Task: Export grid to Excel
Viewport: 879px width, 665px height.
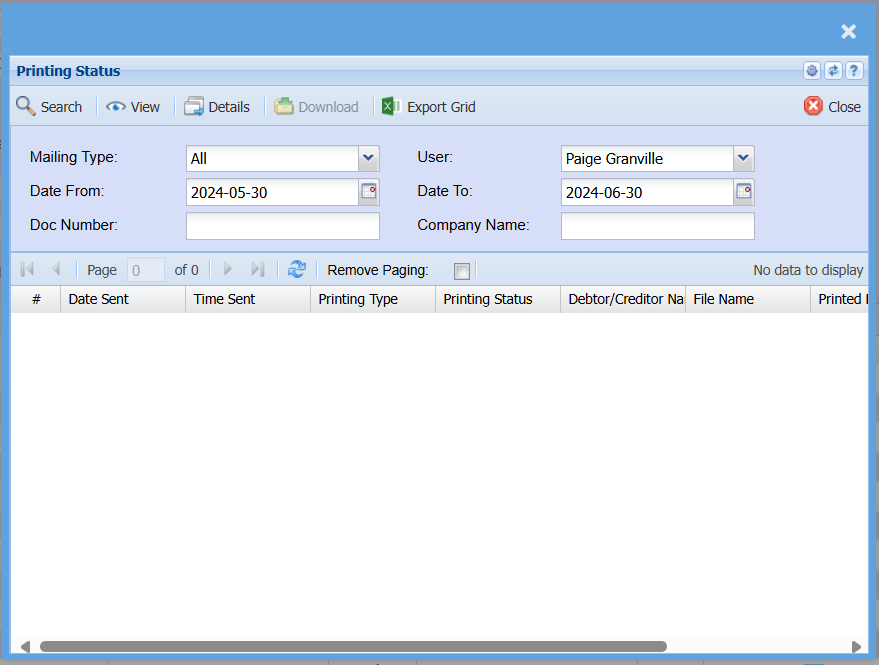Action: (429, 107)
